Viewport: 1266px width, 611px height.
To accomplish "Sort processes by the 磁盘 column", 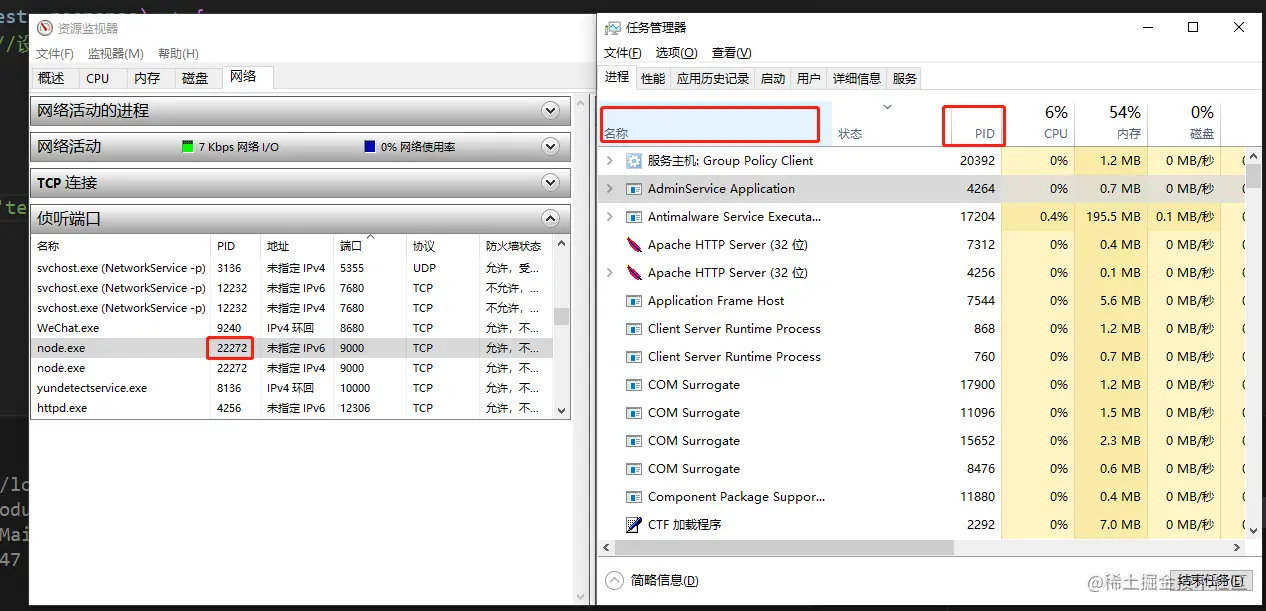I will point(1183,122).
